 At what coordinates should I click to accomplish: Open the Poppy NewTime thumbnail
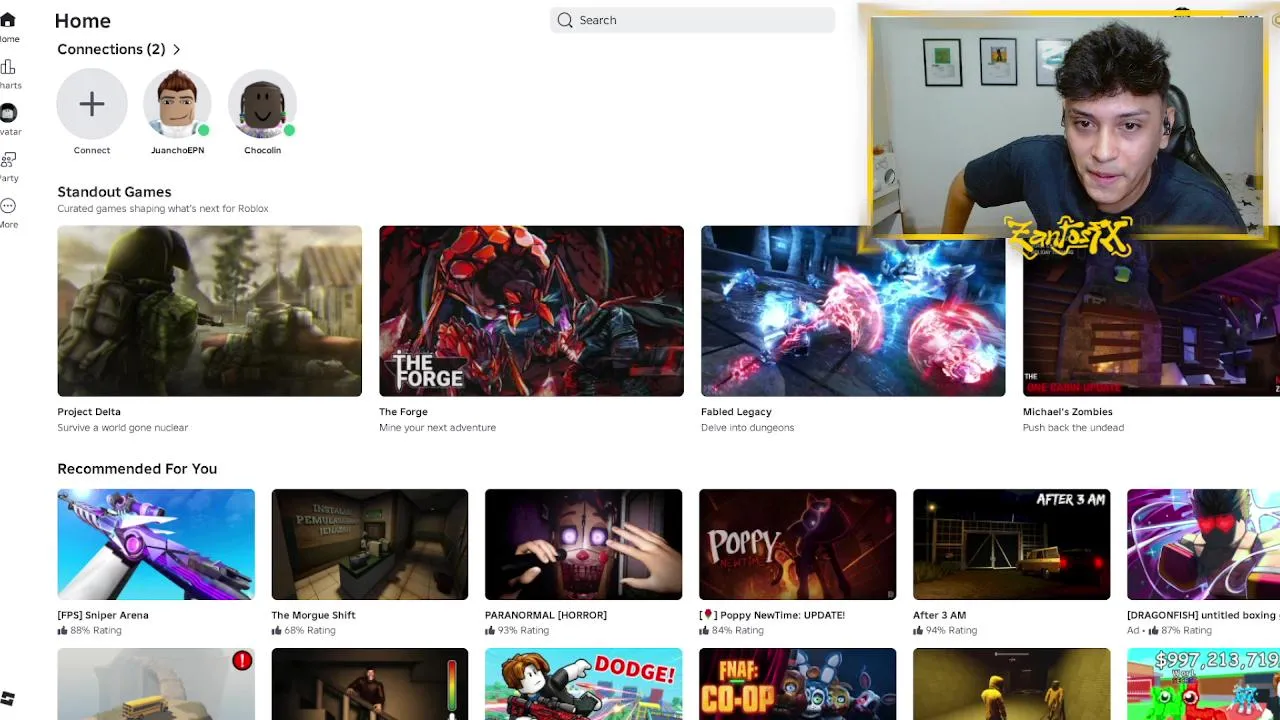click(798, 544)
